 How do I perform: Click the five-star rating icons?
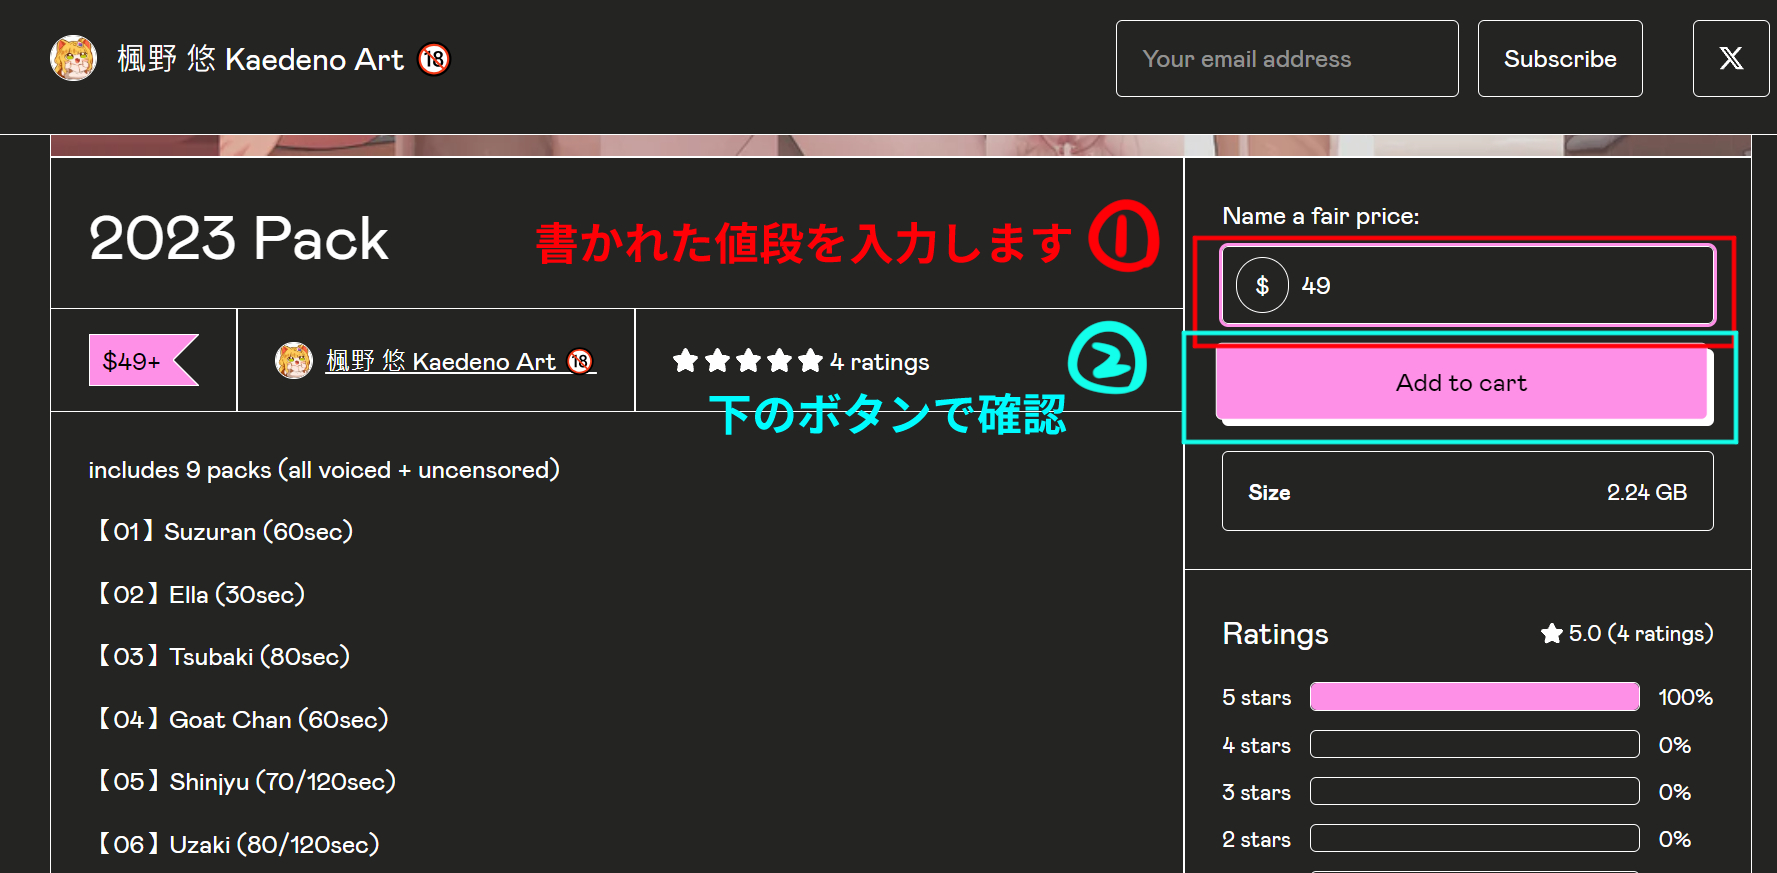[748, 361]
